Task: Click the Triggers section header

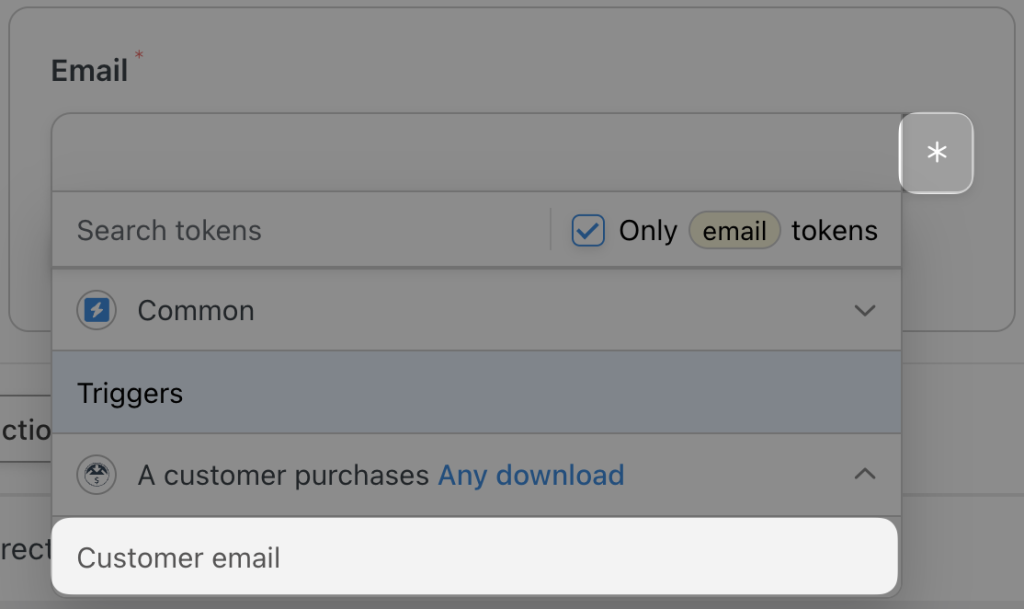Action: (130, 393)
